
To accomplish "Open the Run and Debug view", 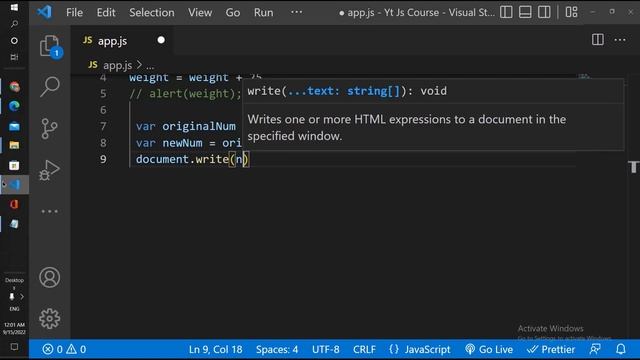I will click(x=50, y=170).
